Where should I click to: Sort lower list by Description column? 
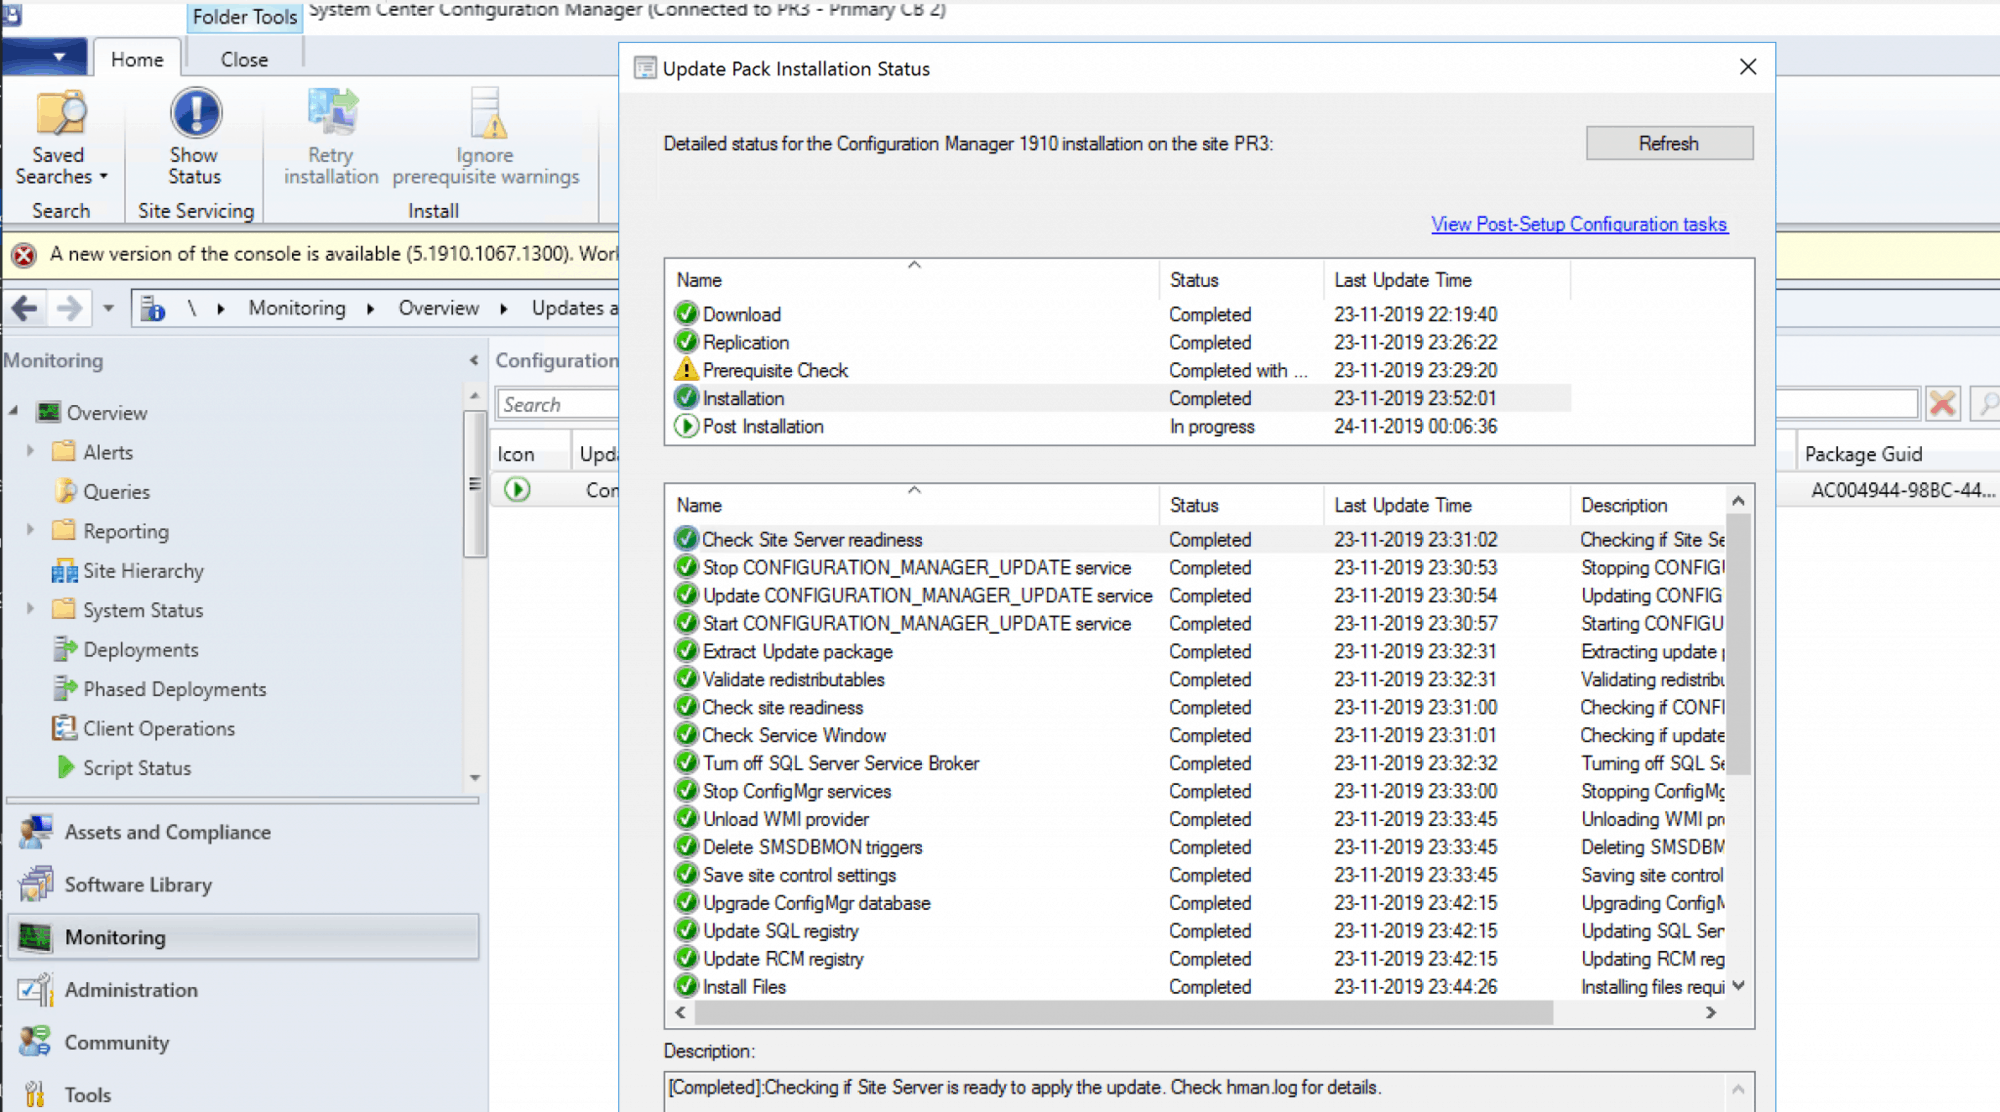pos(1648,505)
